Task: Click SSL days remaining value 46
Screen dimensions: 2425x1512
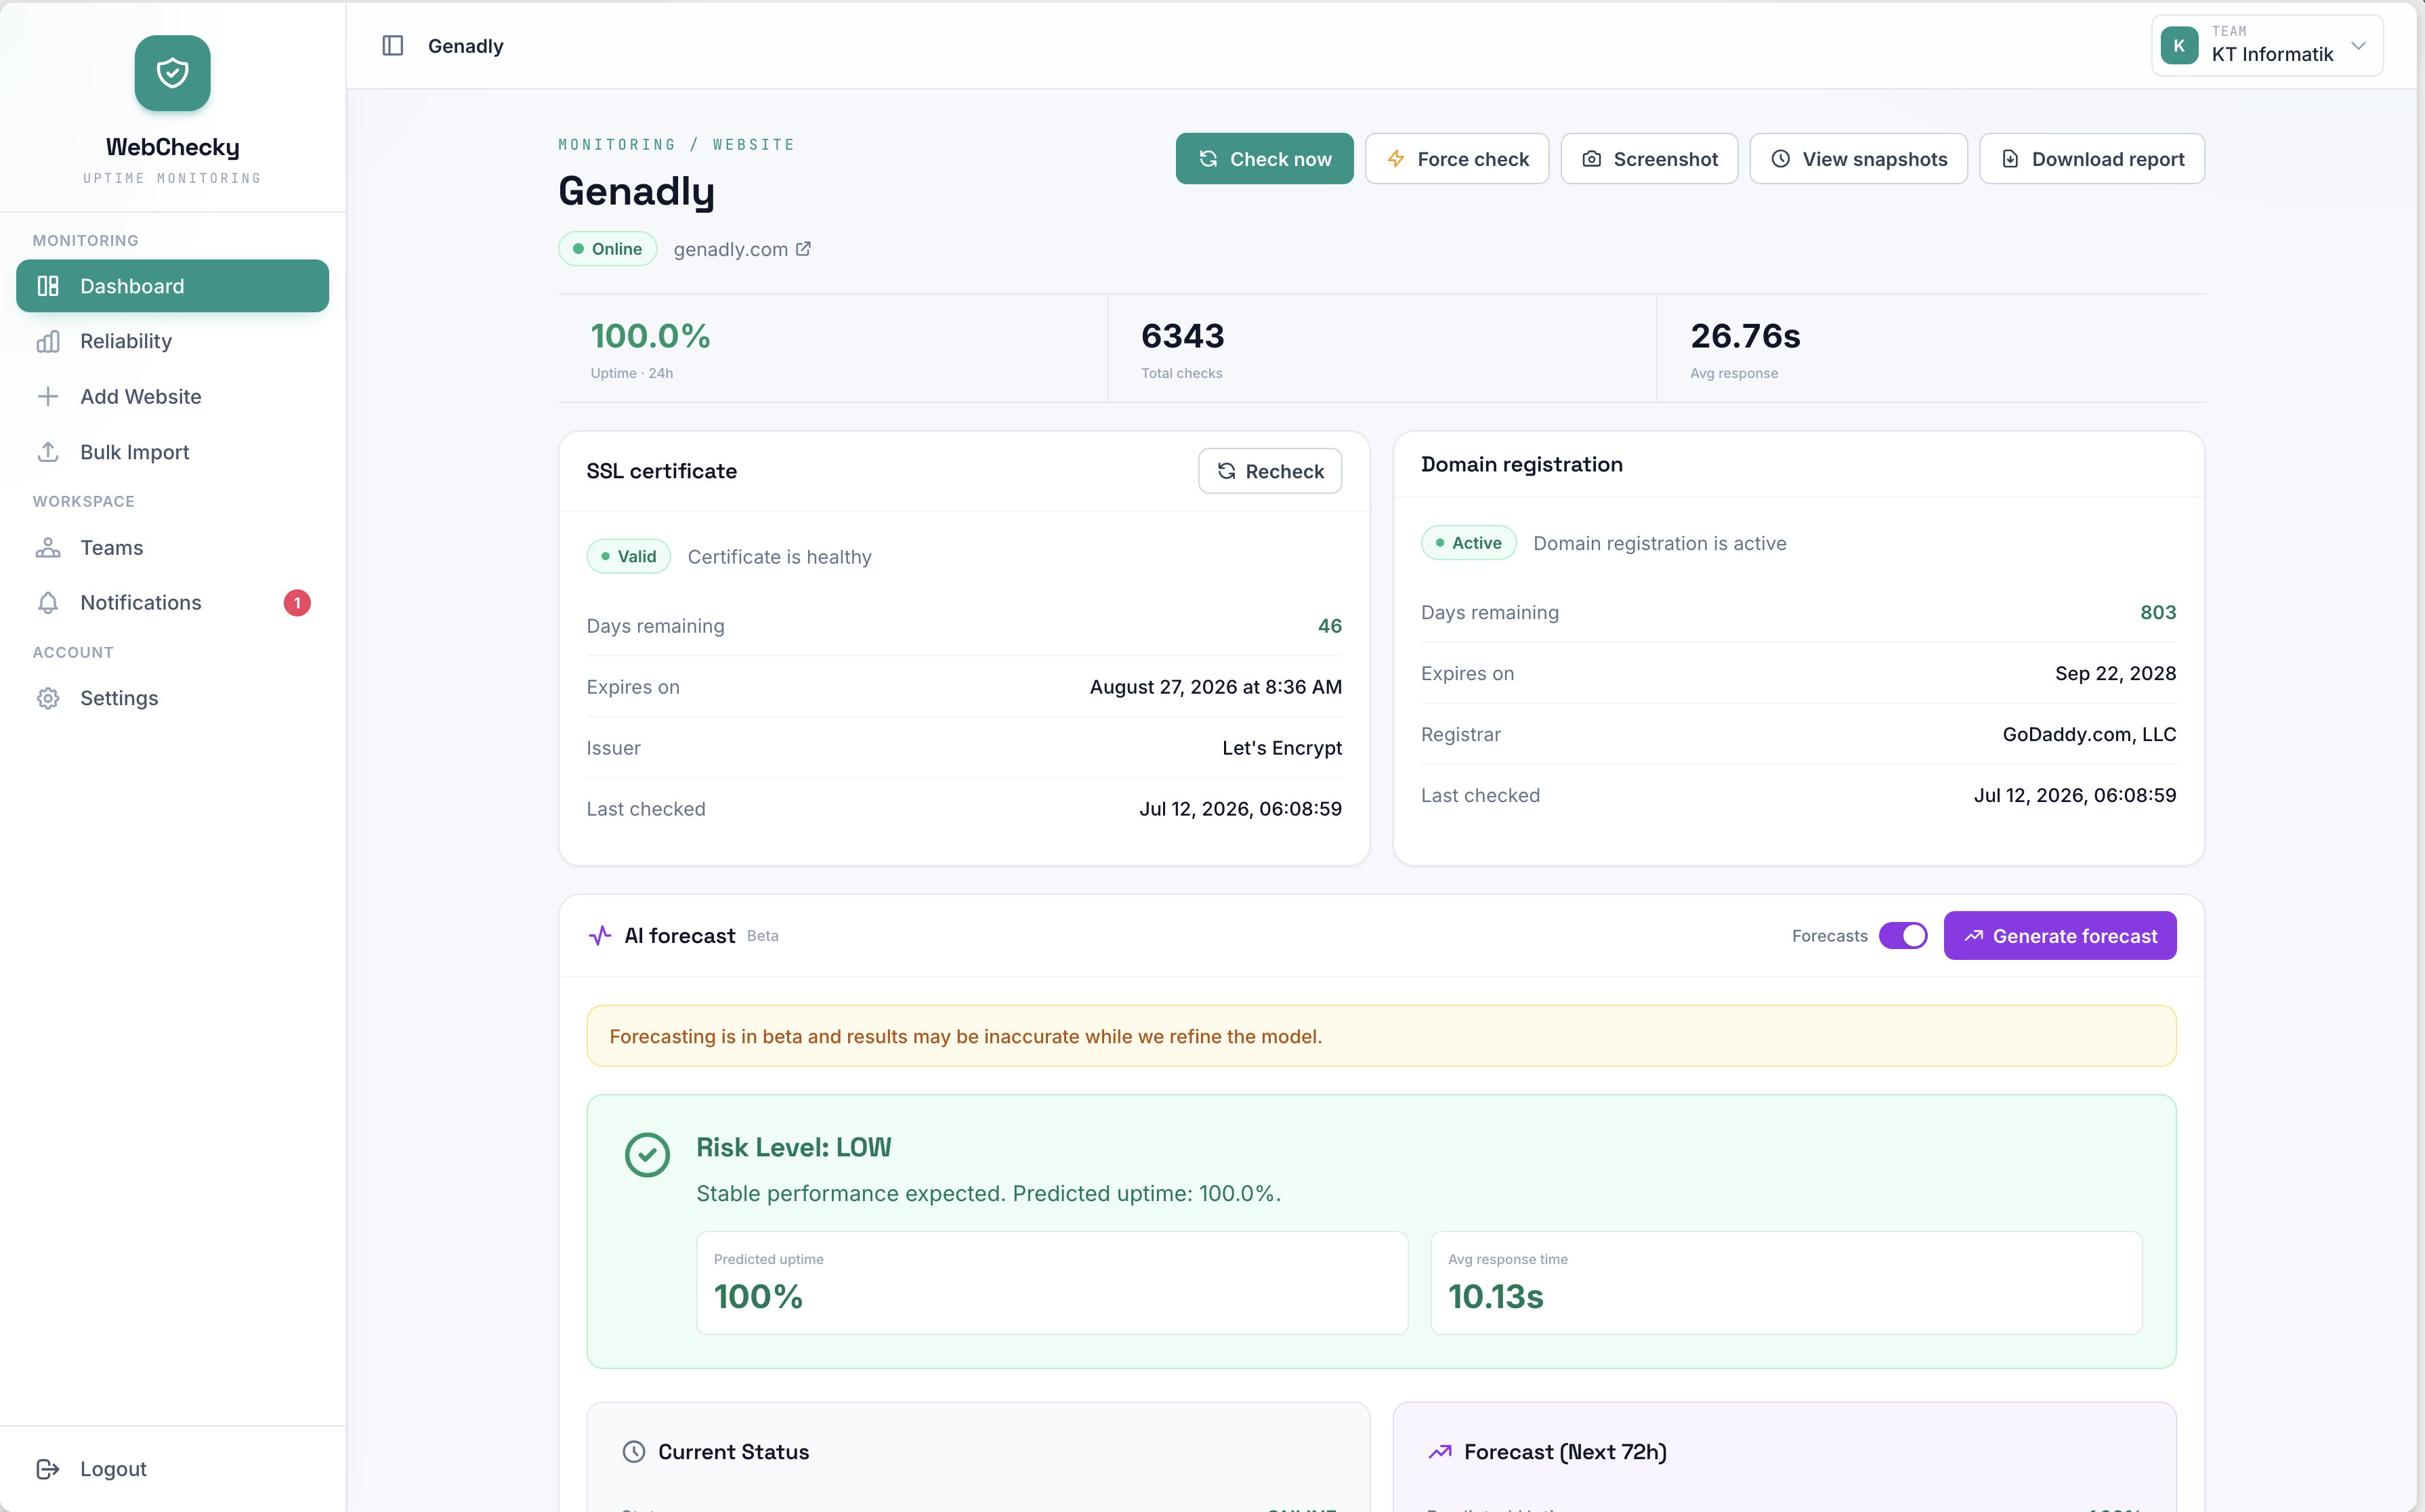Action: 1330,626
